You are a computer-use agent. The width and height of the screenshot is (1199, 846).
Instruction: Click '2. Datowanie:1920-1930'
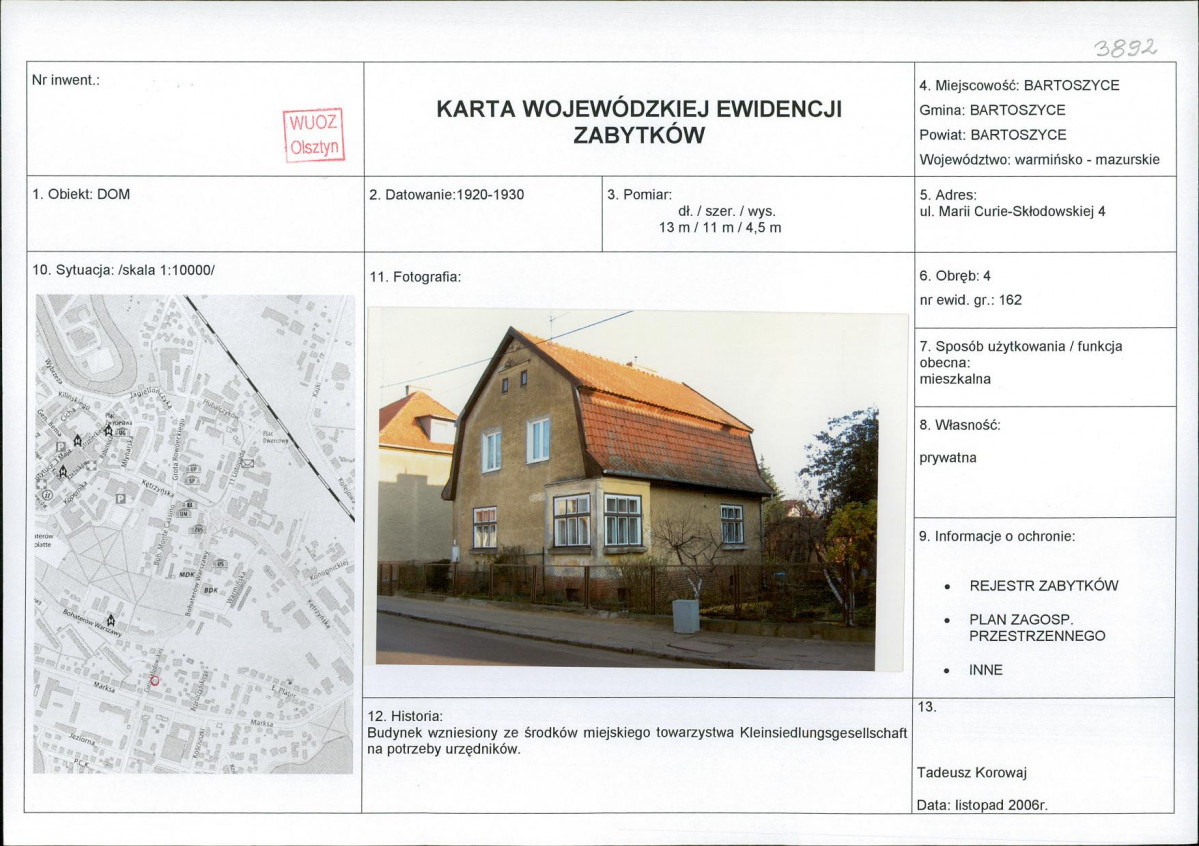coord(447,194)
